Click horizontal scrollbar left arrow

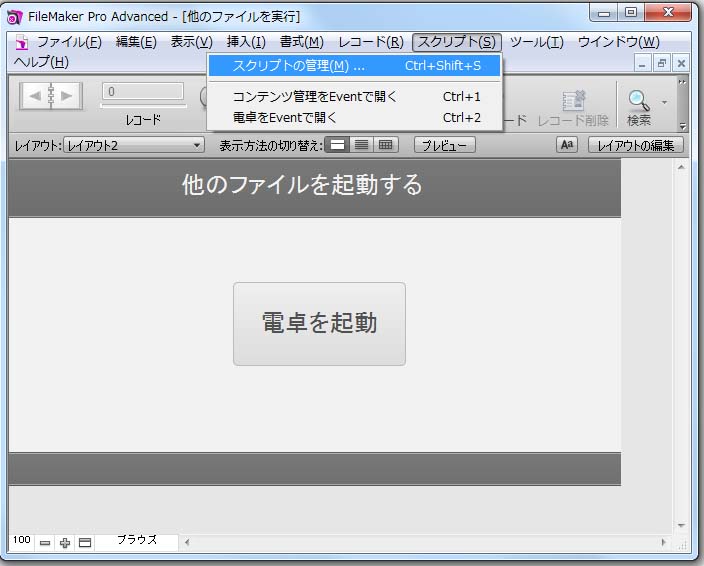click(187, 542)
